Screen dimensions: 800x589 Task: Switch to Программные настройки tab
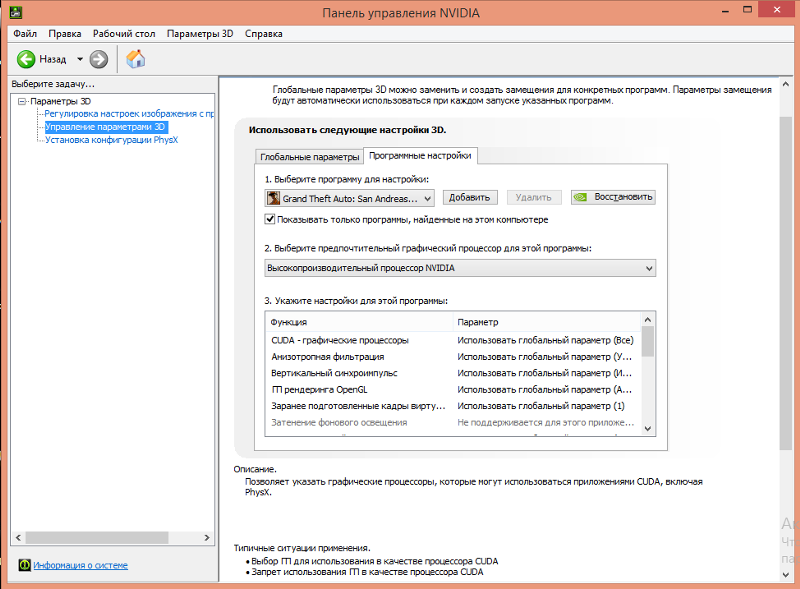click(x=420, y=156)
